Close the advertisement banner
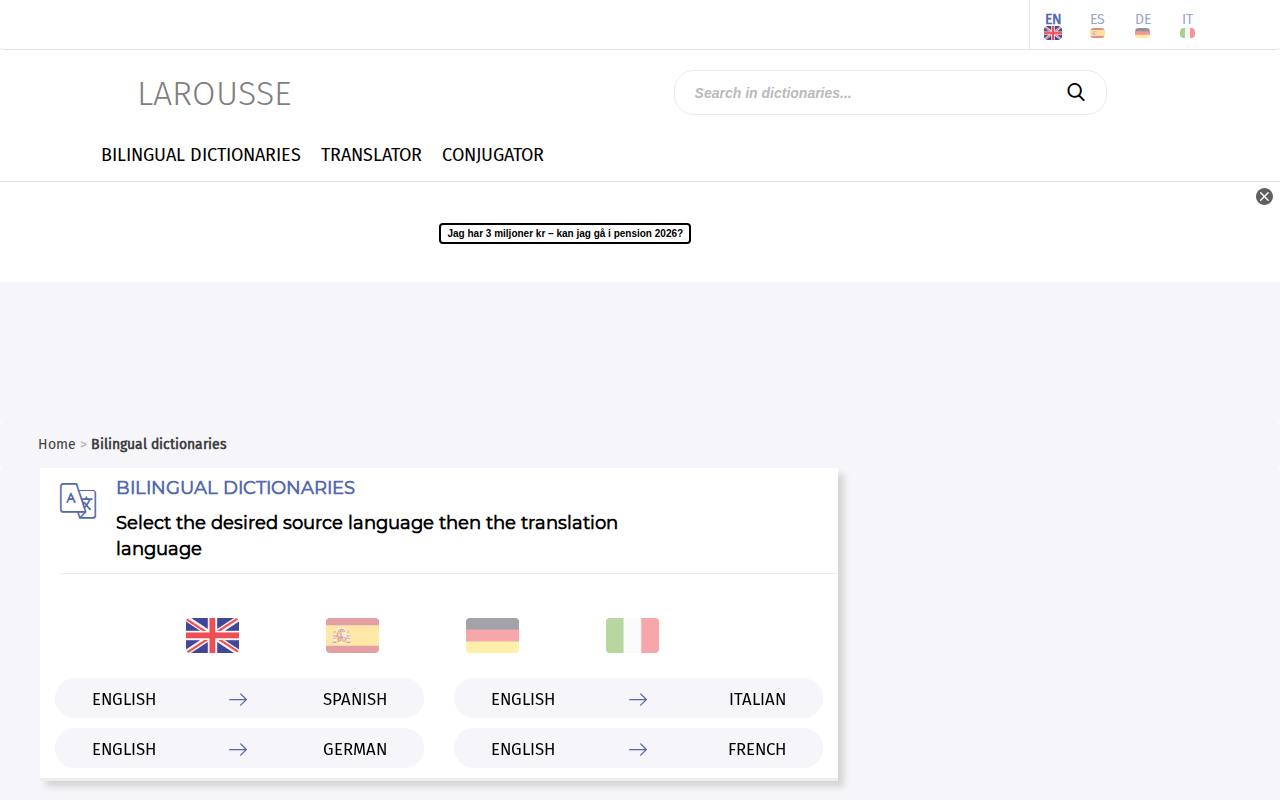The image size is (1280, 800). tap(1264, 196)
